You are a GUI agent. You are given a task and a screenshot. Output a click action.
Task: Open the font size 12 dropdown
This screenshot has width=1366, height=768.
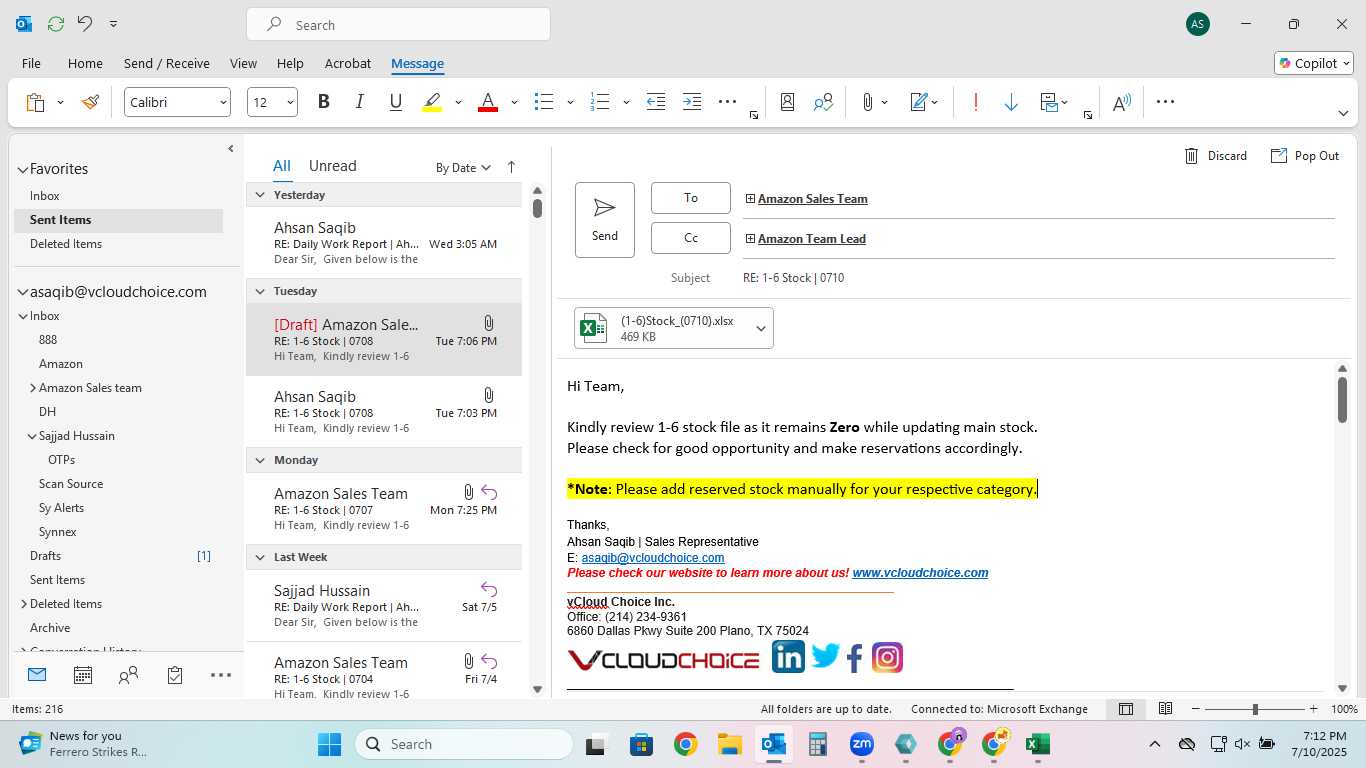[290, 102]
